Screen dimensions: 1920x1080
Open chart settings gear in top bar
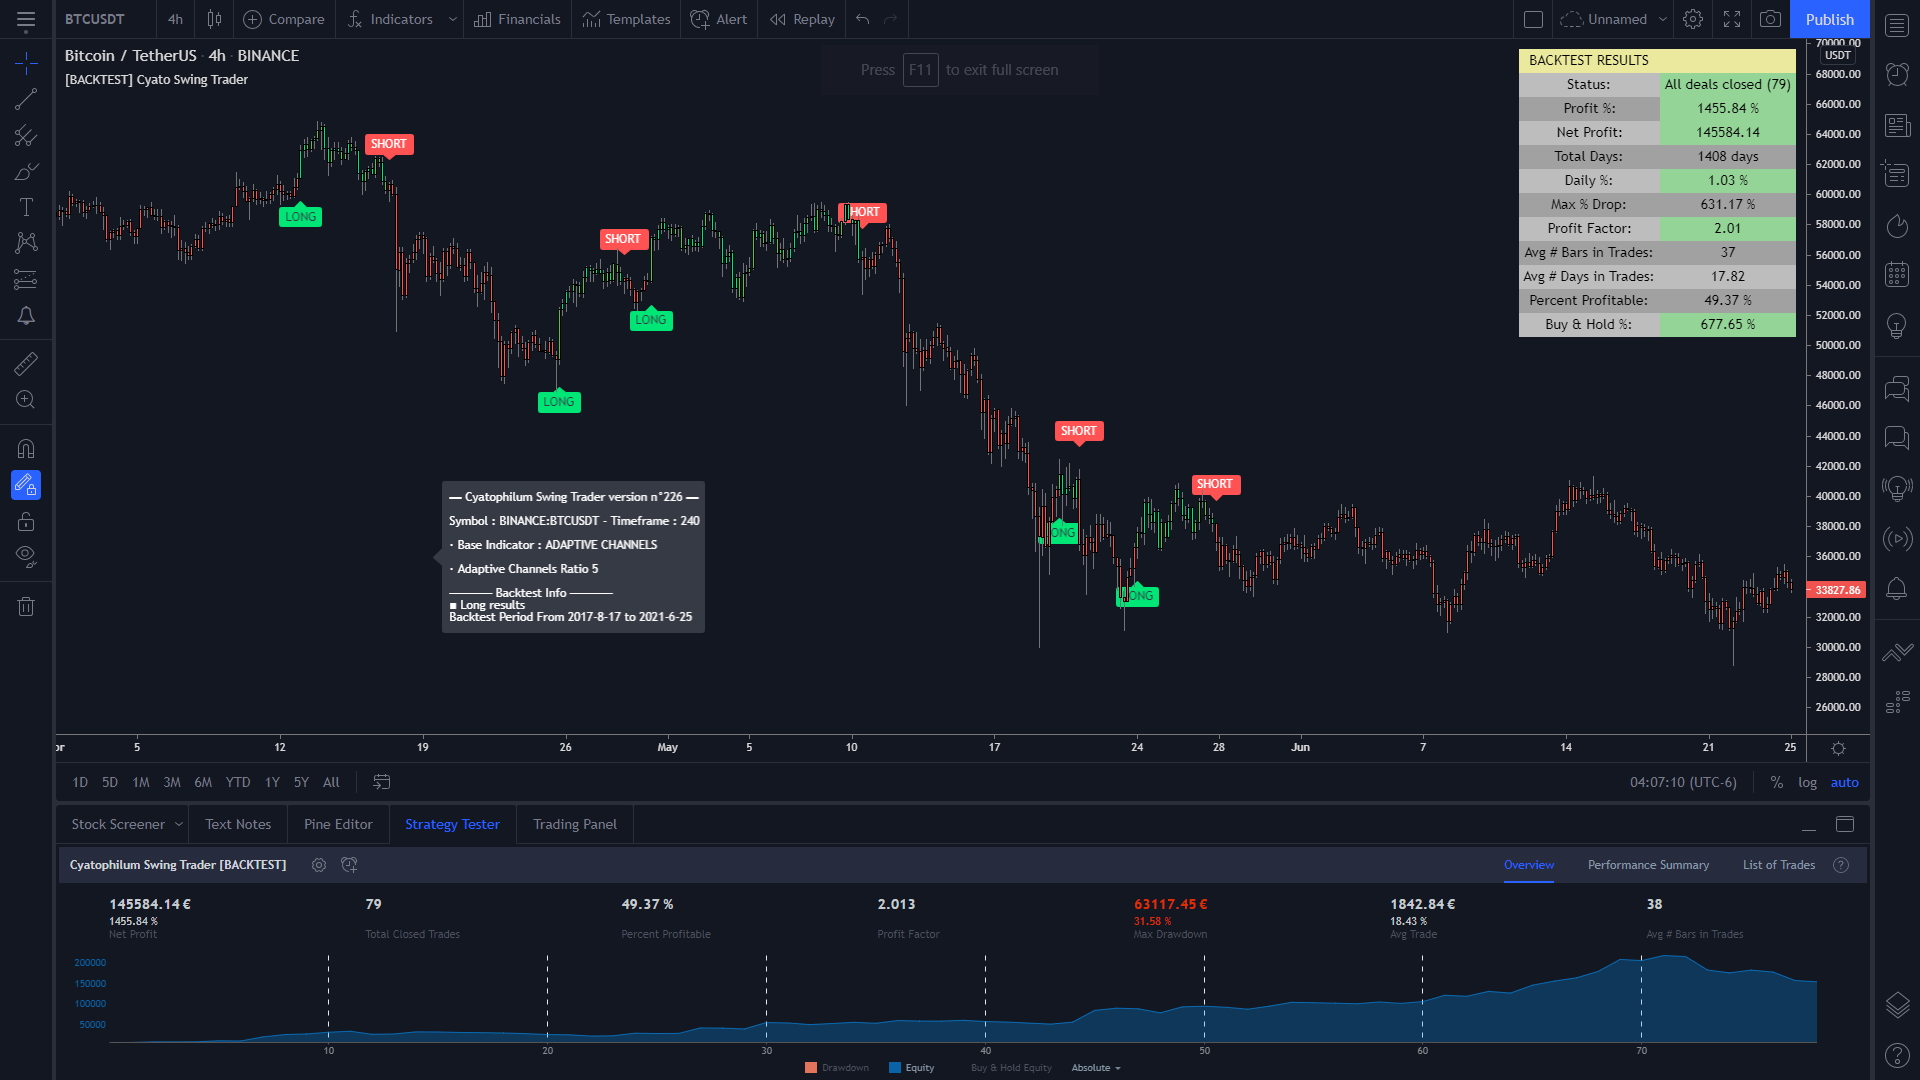[x=1692, y=19]
